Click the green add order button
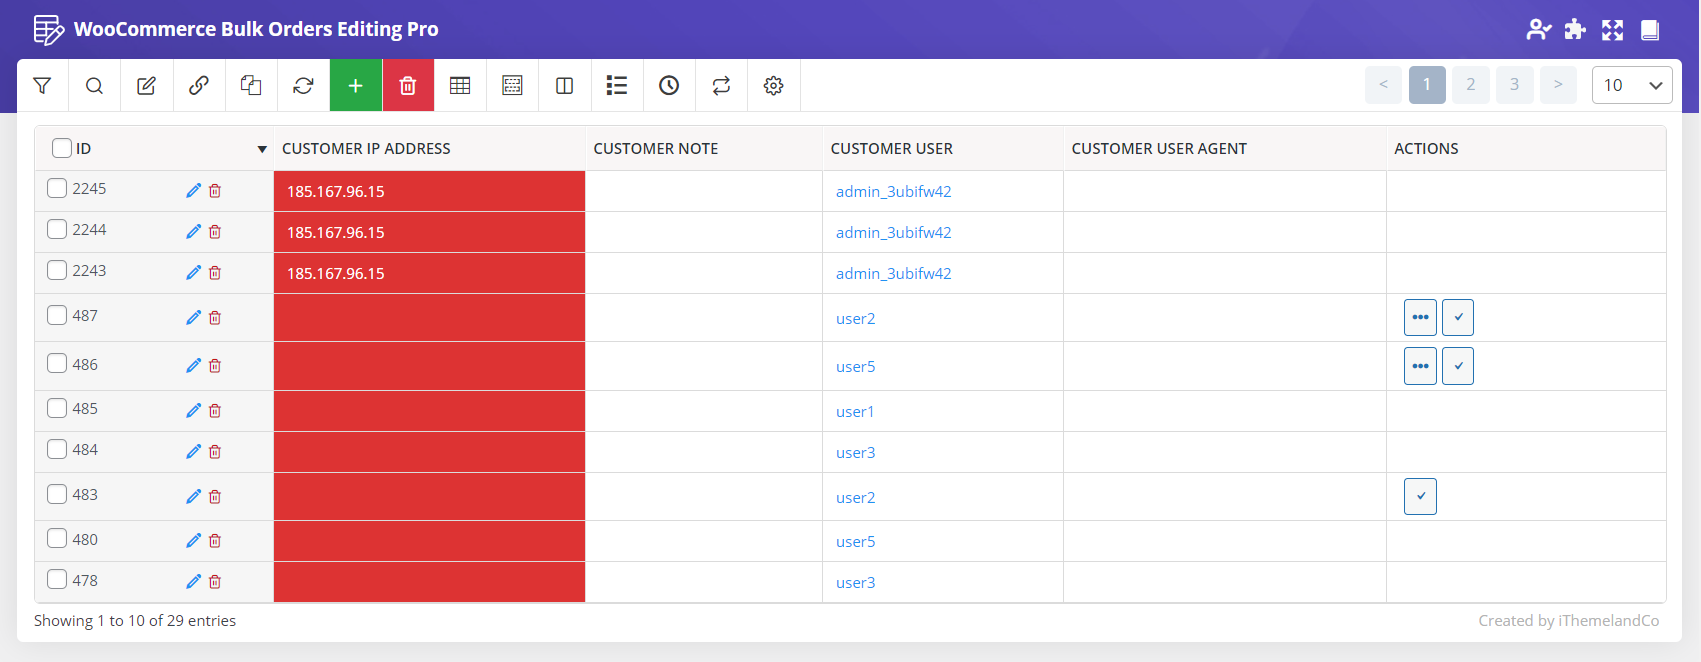This screenshot has width=1701, height=662. click(355, 86)
